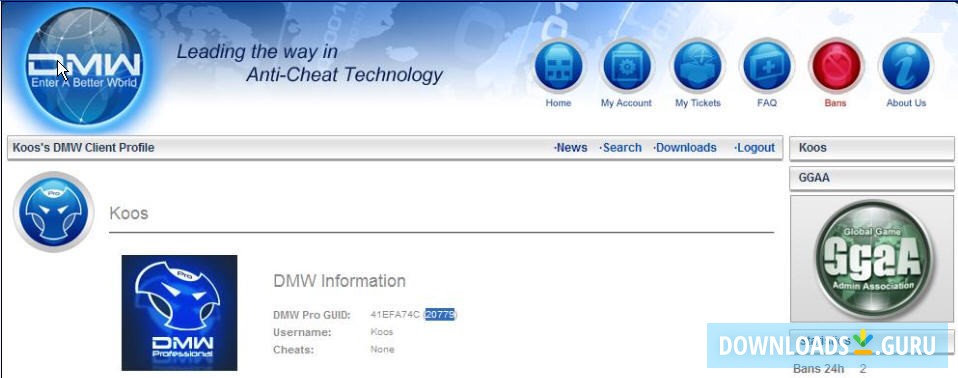This screenshot has height=378, width=958.
Task: Open the FAQ icon
Action: coord(766,66)
